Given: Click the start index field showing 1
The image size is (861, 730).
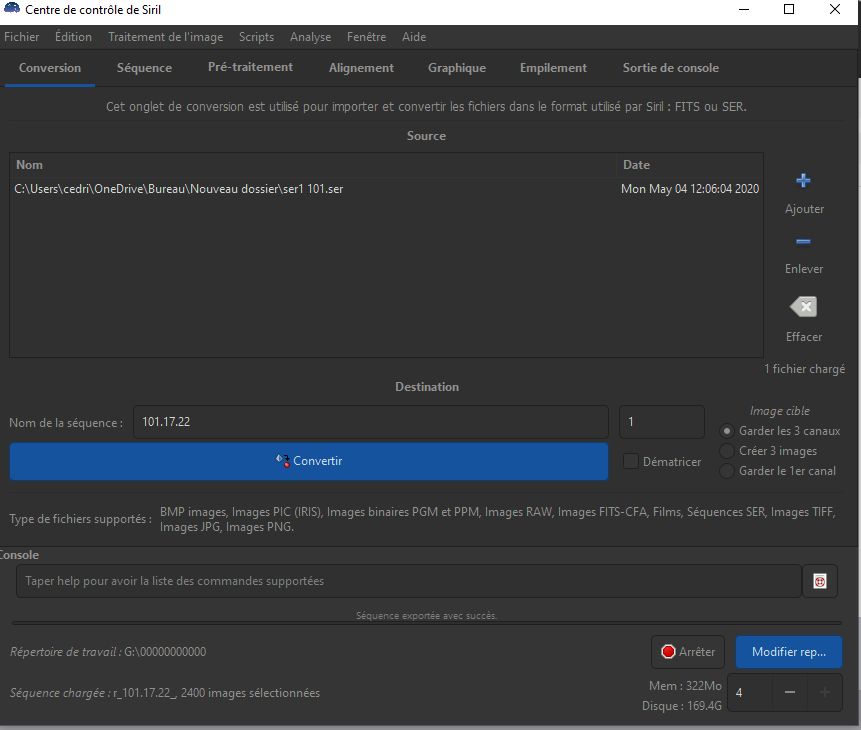Looking at the screenshot, I should (x=662, y=422).
